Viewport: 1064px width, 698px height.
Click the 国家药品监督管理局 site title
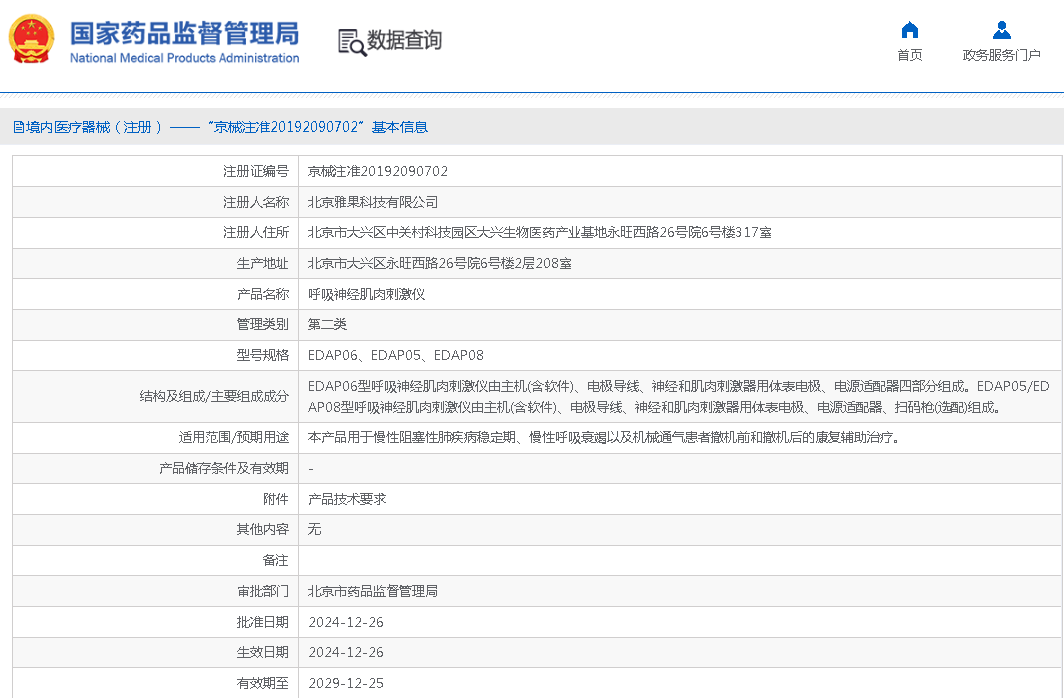tap(184, 32)
